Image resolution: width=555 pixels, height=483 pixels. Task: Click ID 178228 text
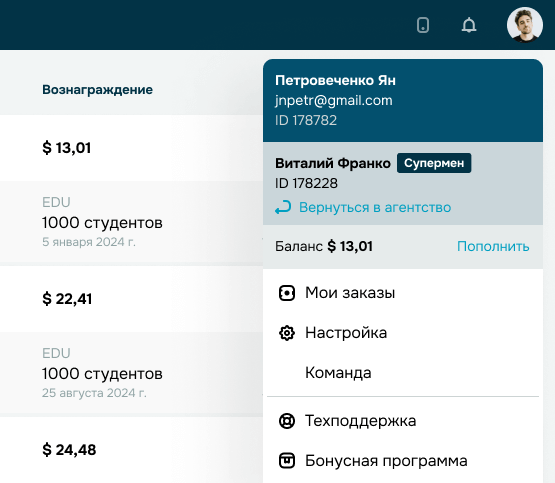[306, 183]
